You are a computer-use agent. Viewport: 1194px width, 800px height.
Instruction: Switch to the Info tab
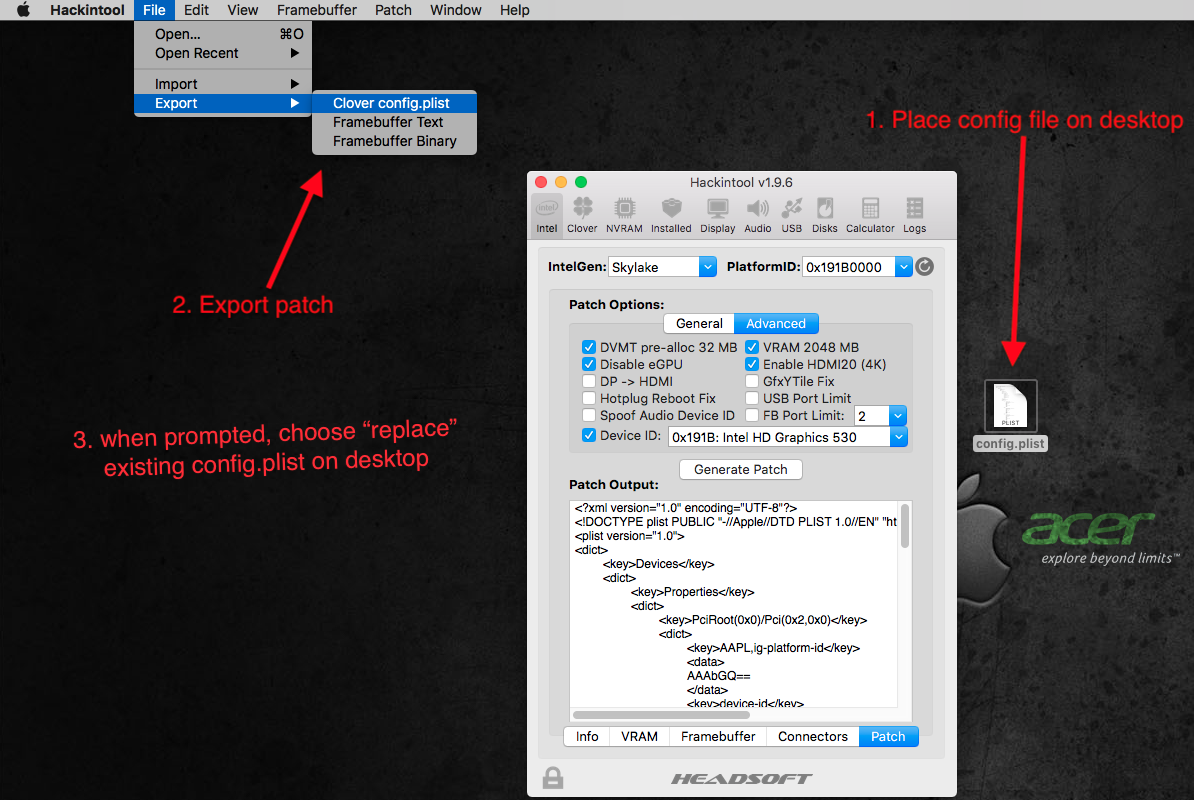point(586,736)
